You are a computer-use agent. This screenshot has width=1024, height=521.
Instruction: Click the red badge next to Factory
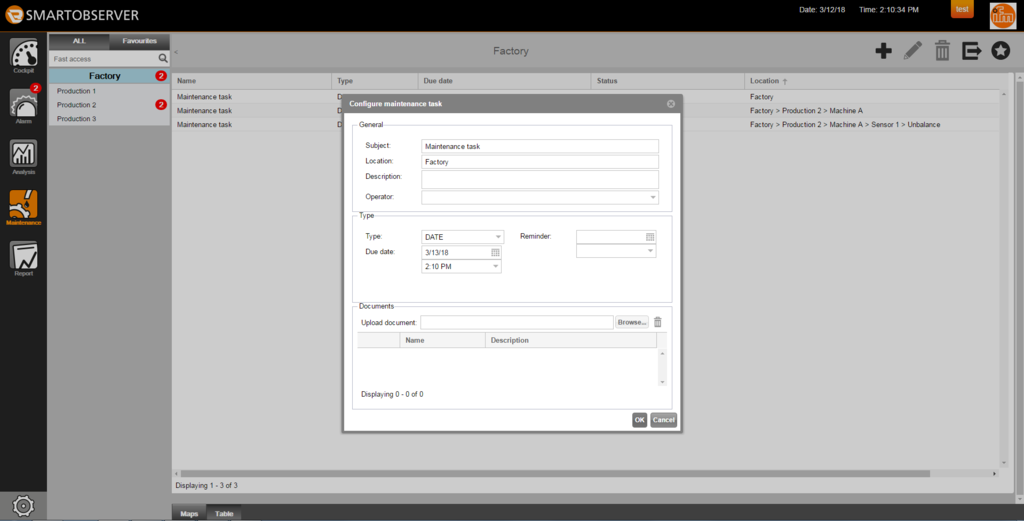[161, 76]
